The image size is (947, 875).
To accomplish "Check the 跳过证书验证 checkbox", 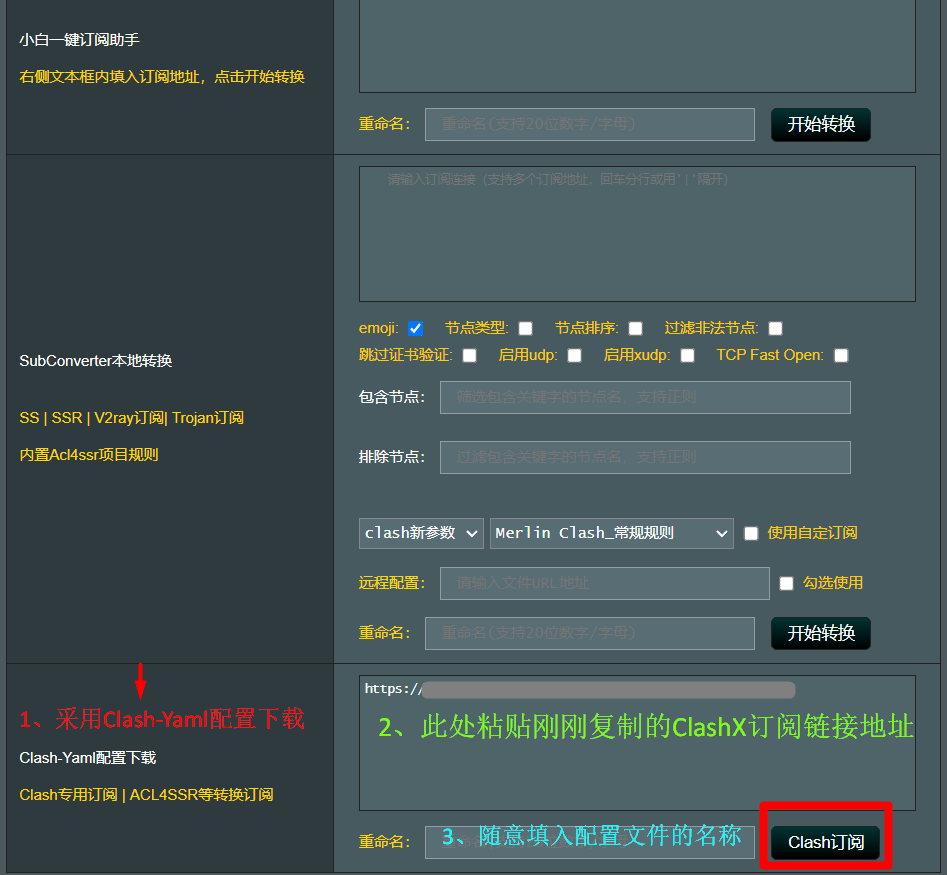I will click(x=469, y=356).
